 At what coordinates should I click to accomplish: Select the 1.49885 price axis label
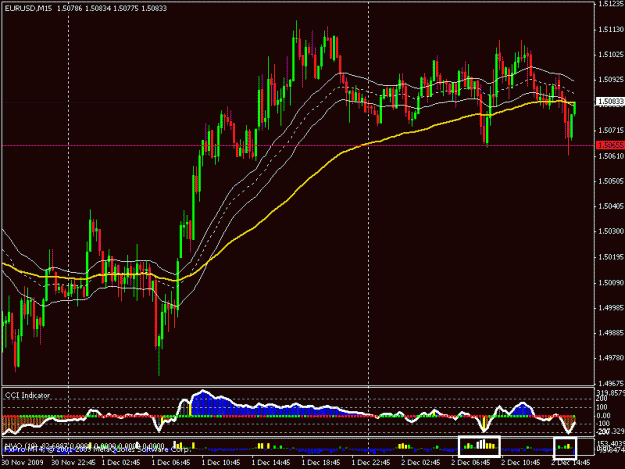tap(611, 333)
